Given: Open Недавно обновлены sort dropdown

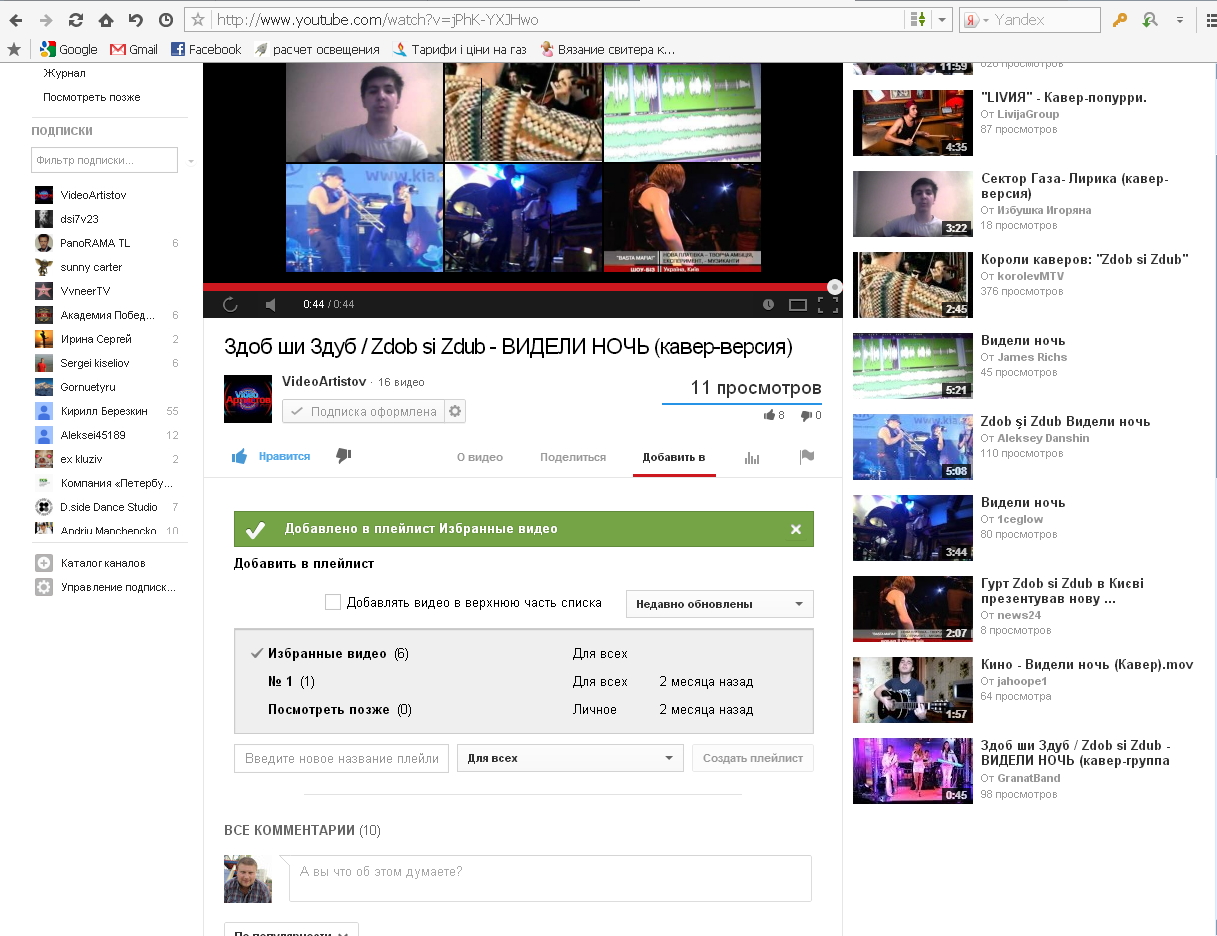Looking at the screenshot, I should [x=719, y=604].
